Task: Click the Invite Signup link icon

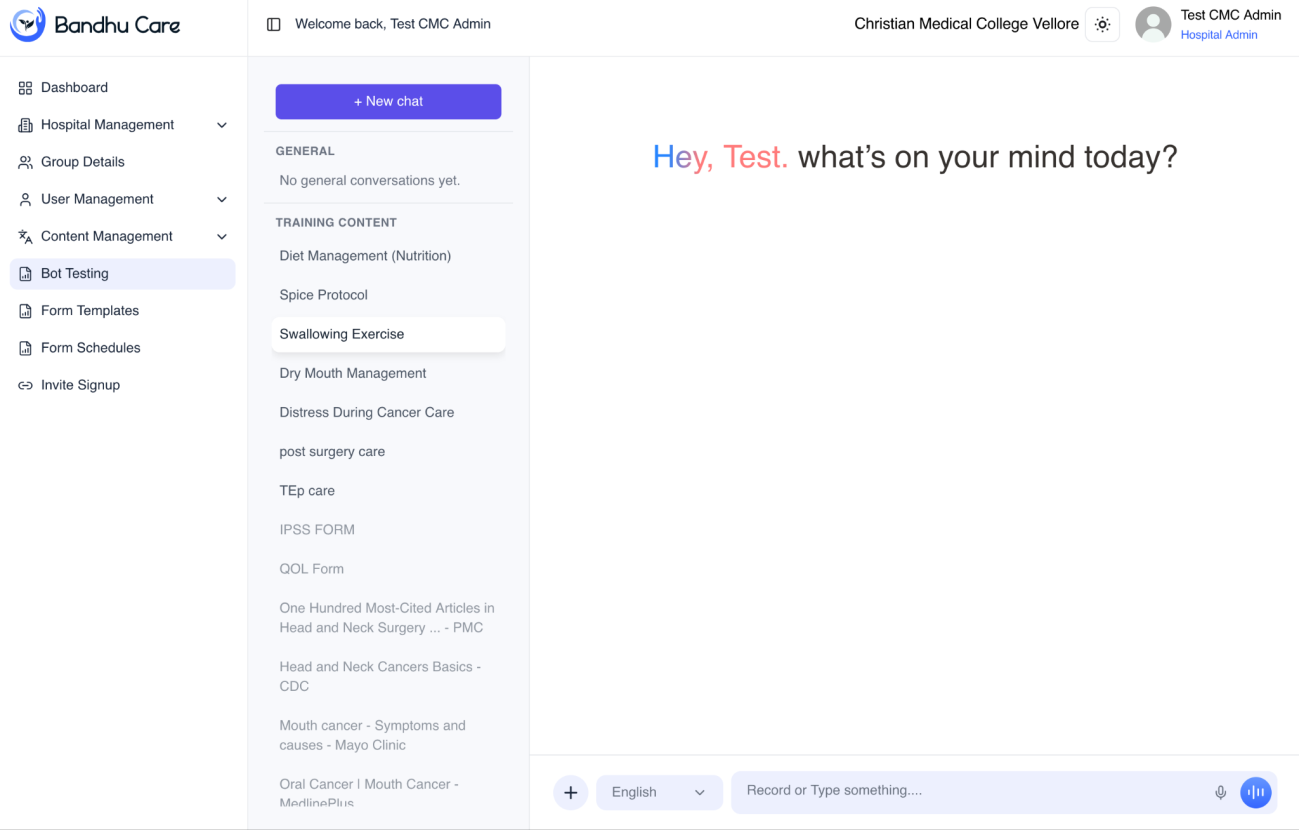Action: click(26, 385)
